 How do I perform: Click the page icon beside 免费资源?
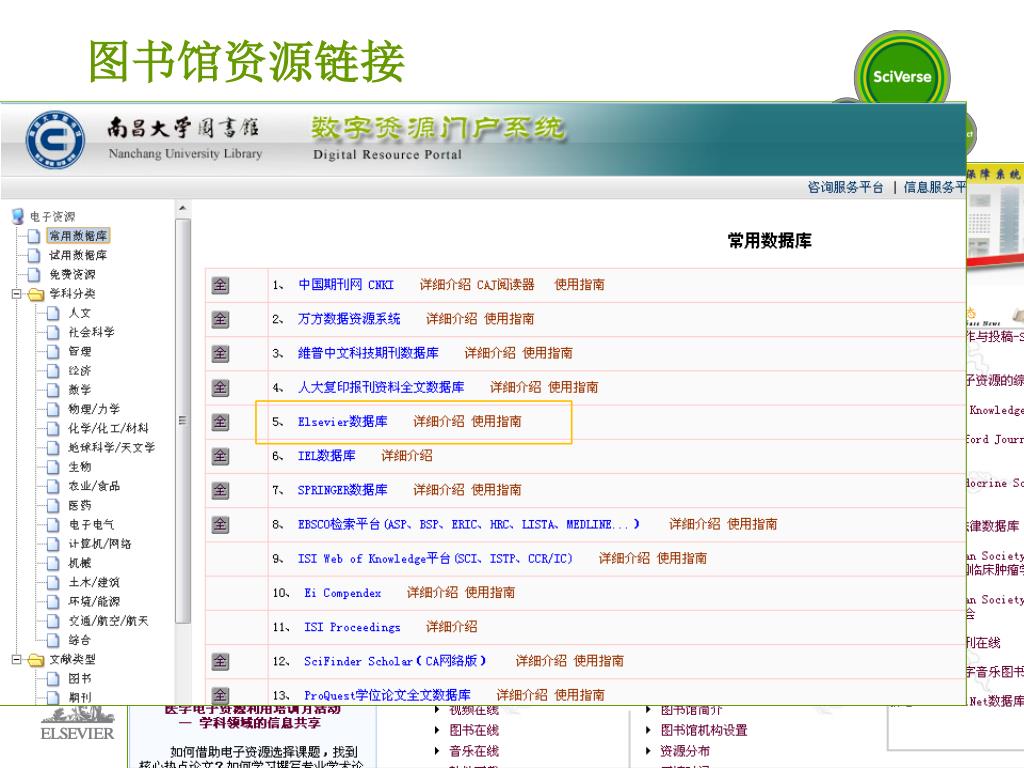(x=34, y=274)
